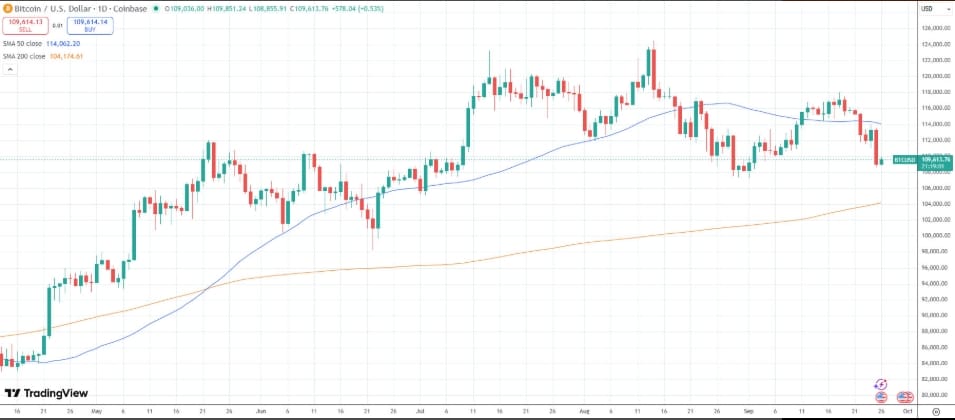Click the open price O109,036.00 value
The height and width of the screenshot is (420, 955).
[x=185, y=9]
